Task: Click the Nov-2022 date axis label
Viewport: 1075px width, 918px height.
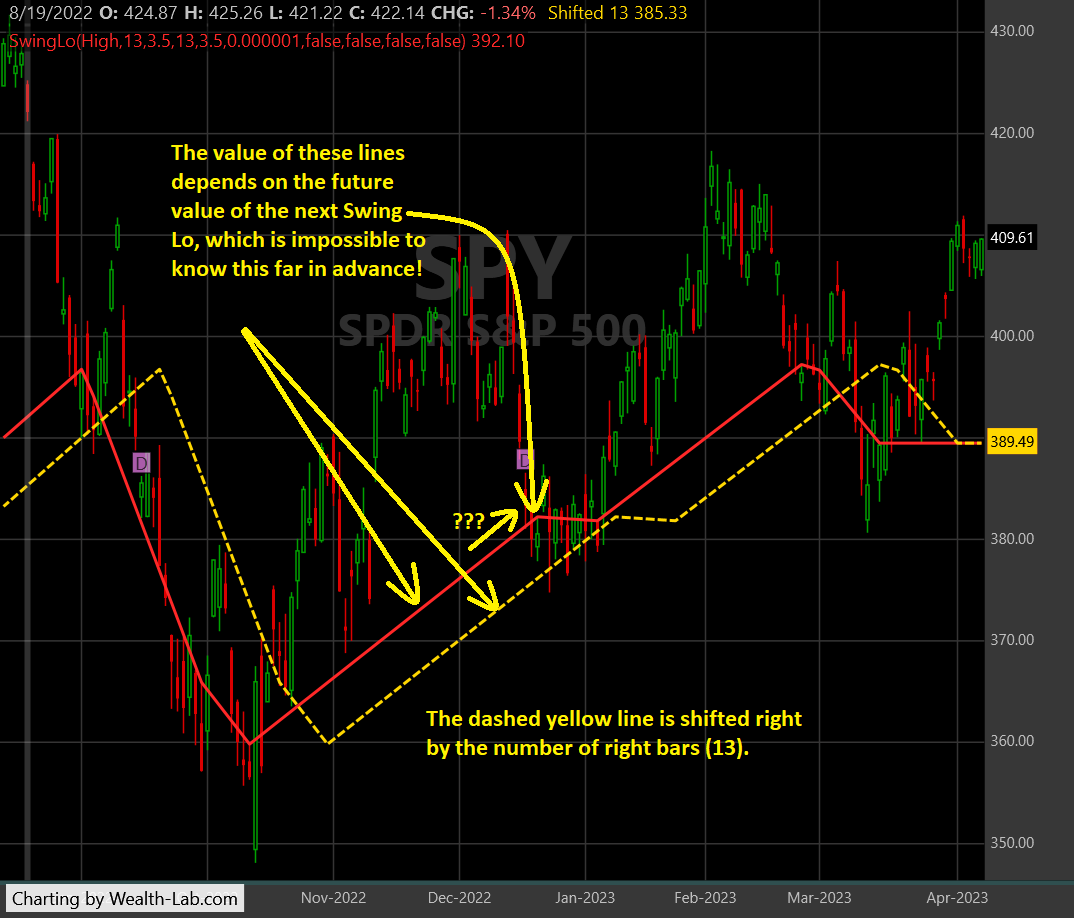Action: 333,897
